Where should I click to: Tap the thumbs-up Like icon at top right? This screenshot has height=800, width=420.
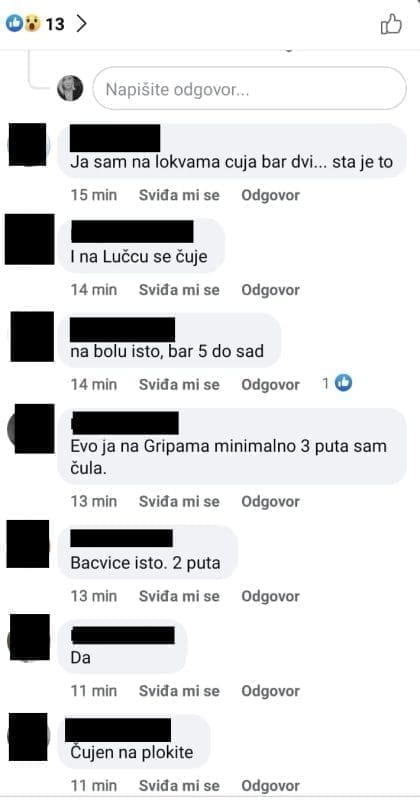click(x=391, y=24)
